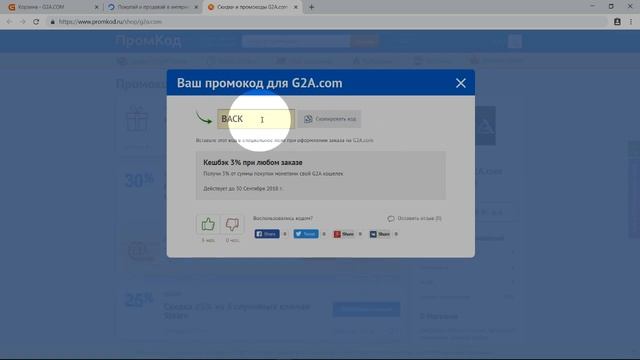
Task: Share the promo code on Facebook
Action: 267,234
